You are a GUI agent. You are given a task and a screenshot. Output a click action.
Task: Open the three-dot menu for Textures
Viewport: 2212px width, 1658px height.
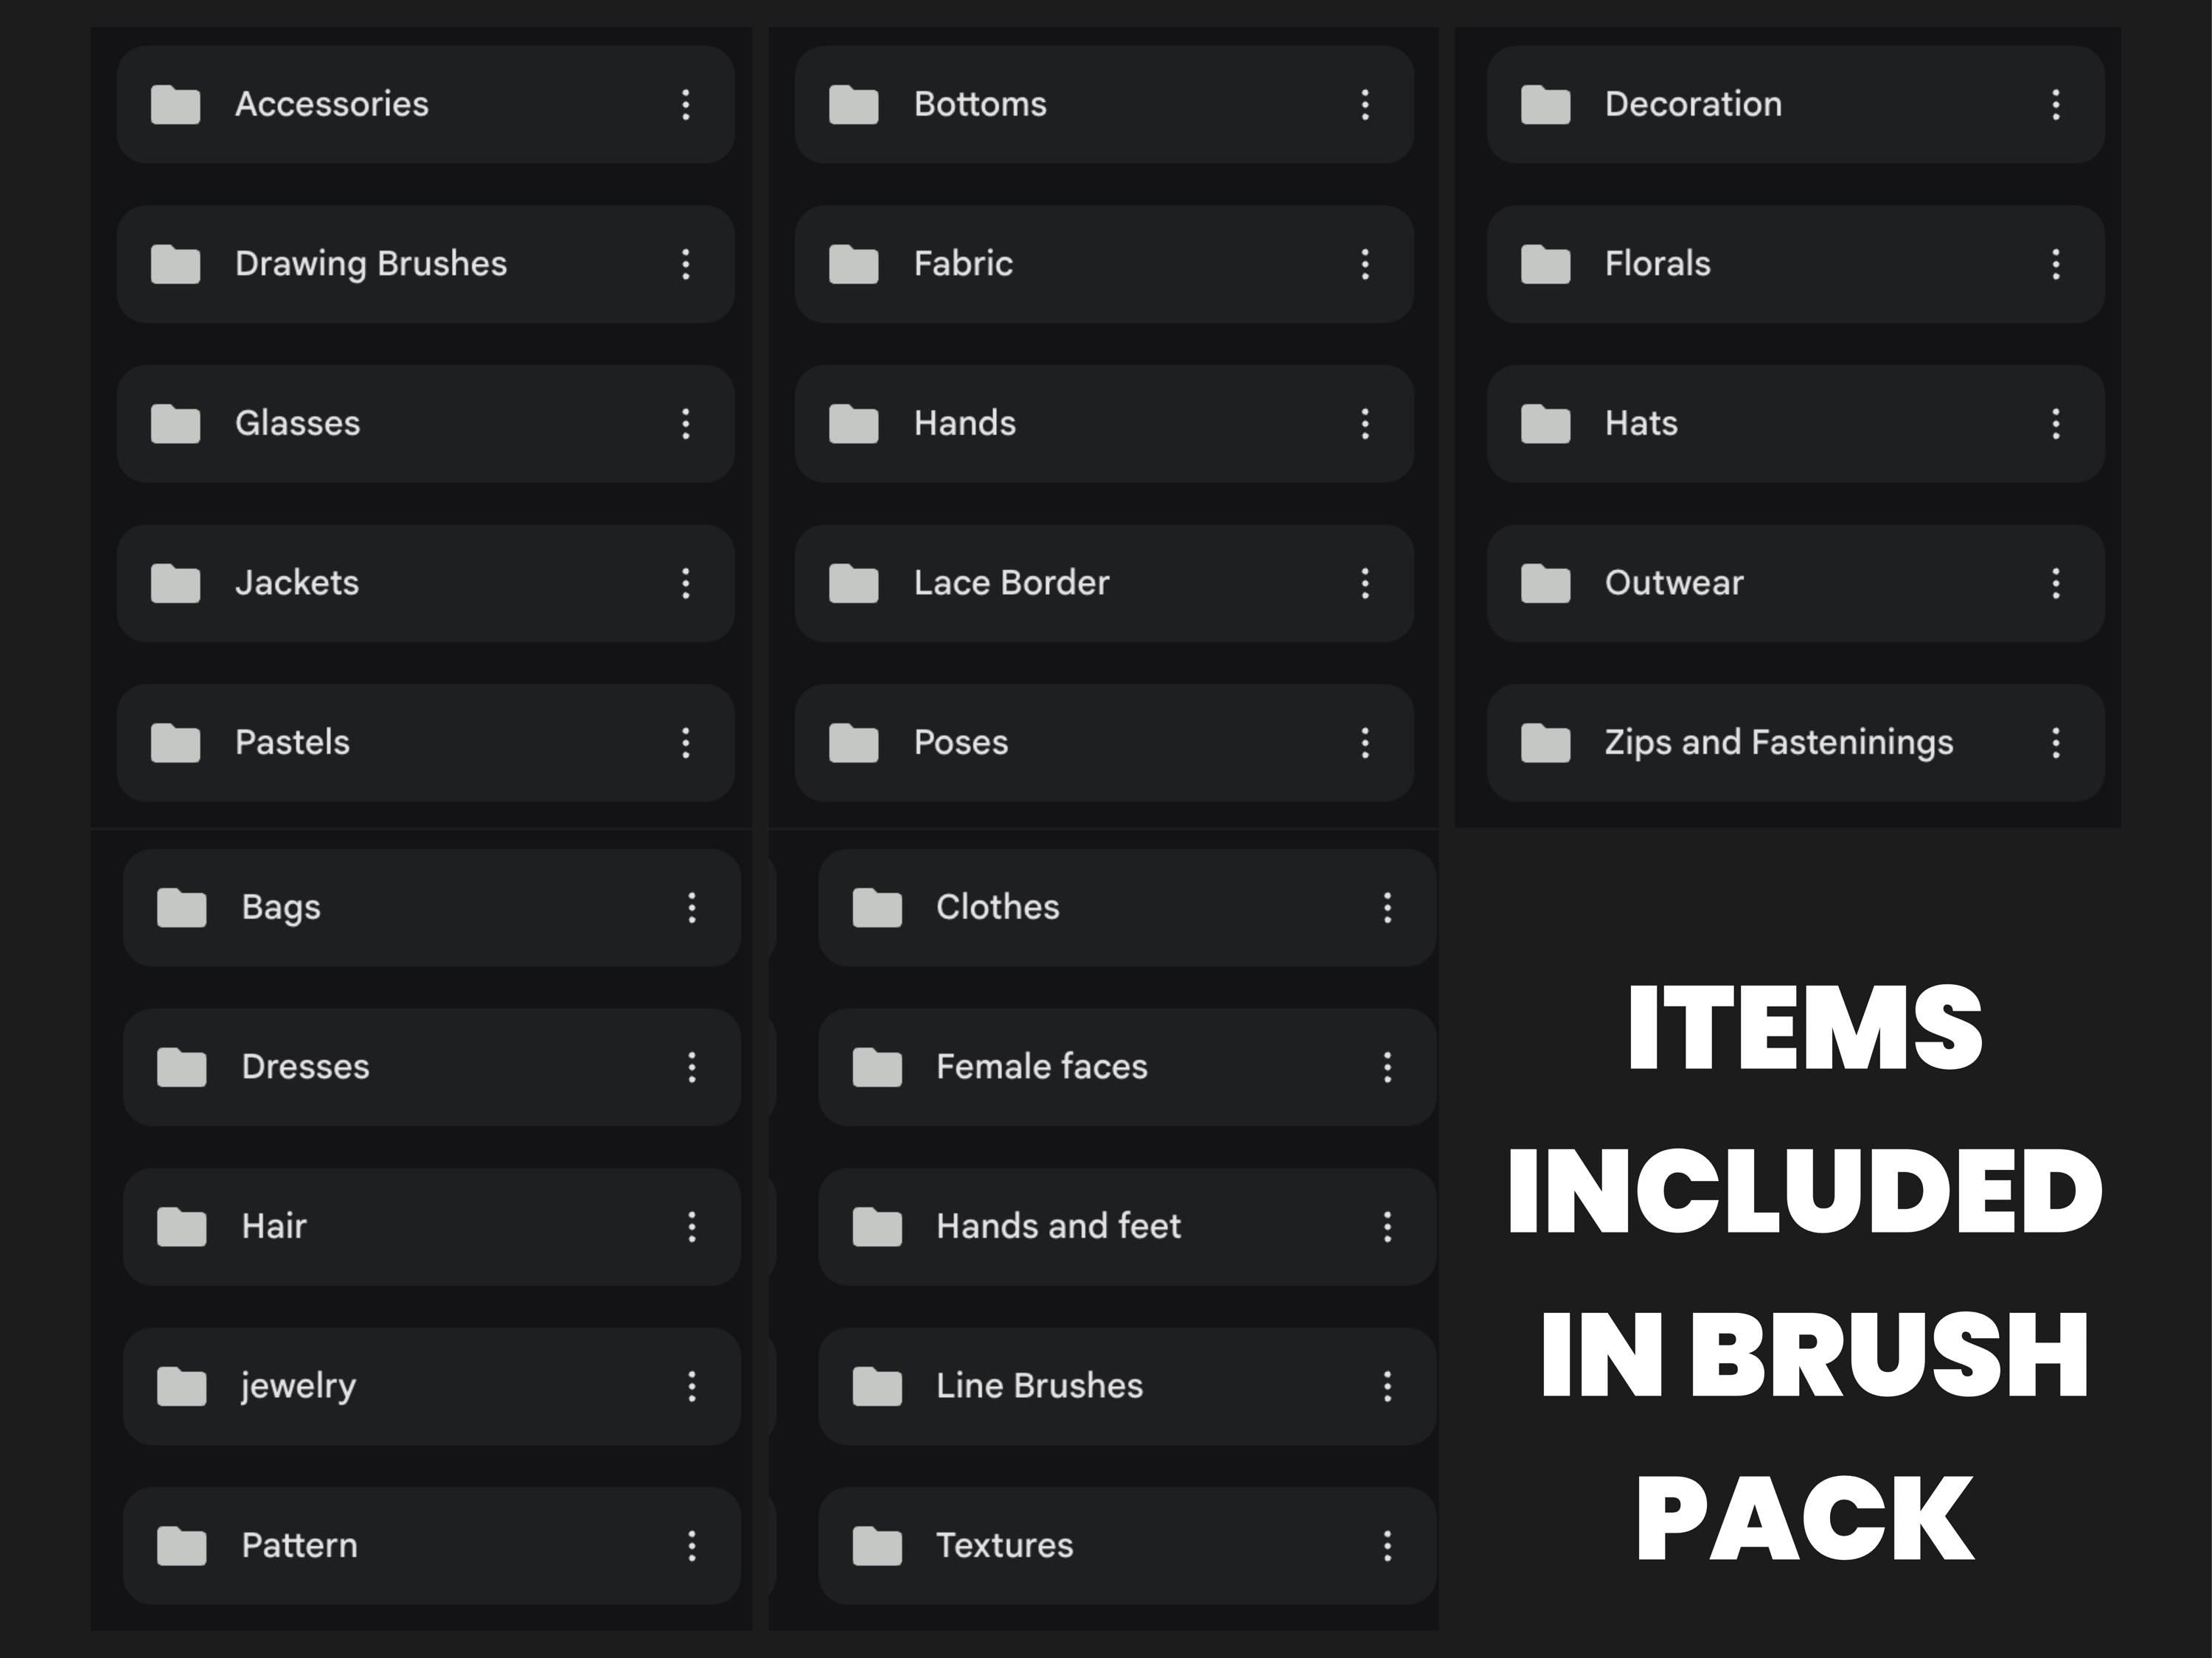[x=1388, y=1545]
